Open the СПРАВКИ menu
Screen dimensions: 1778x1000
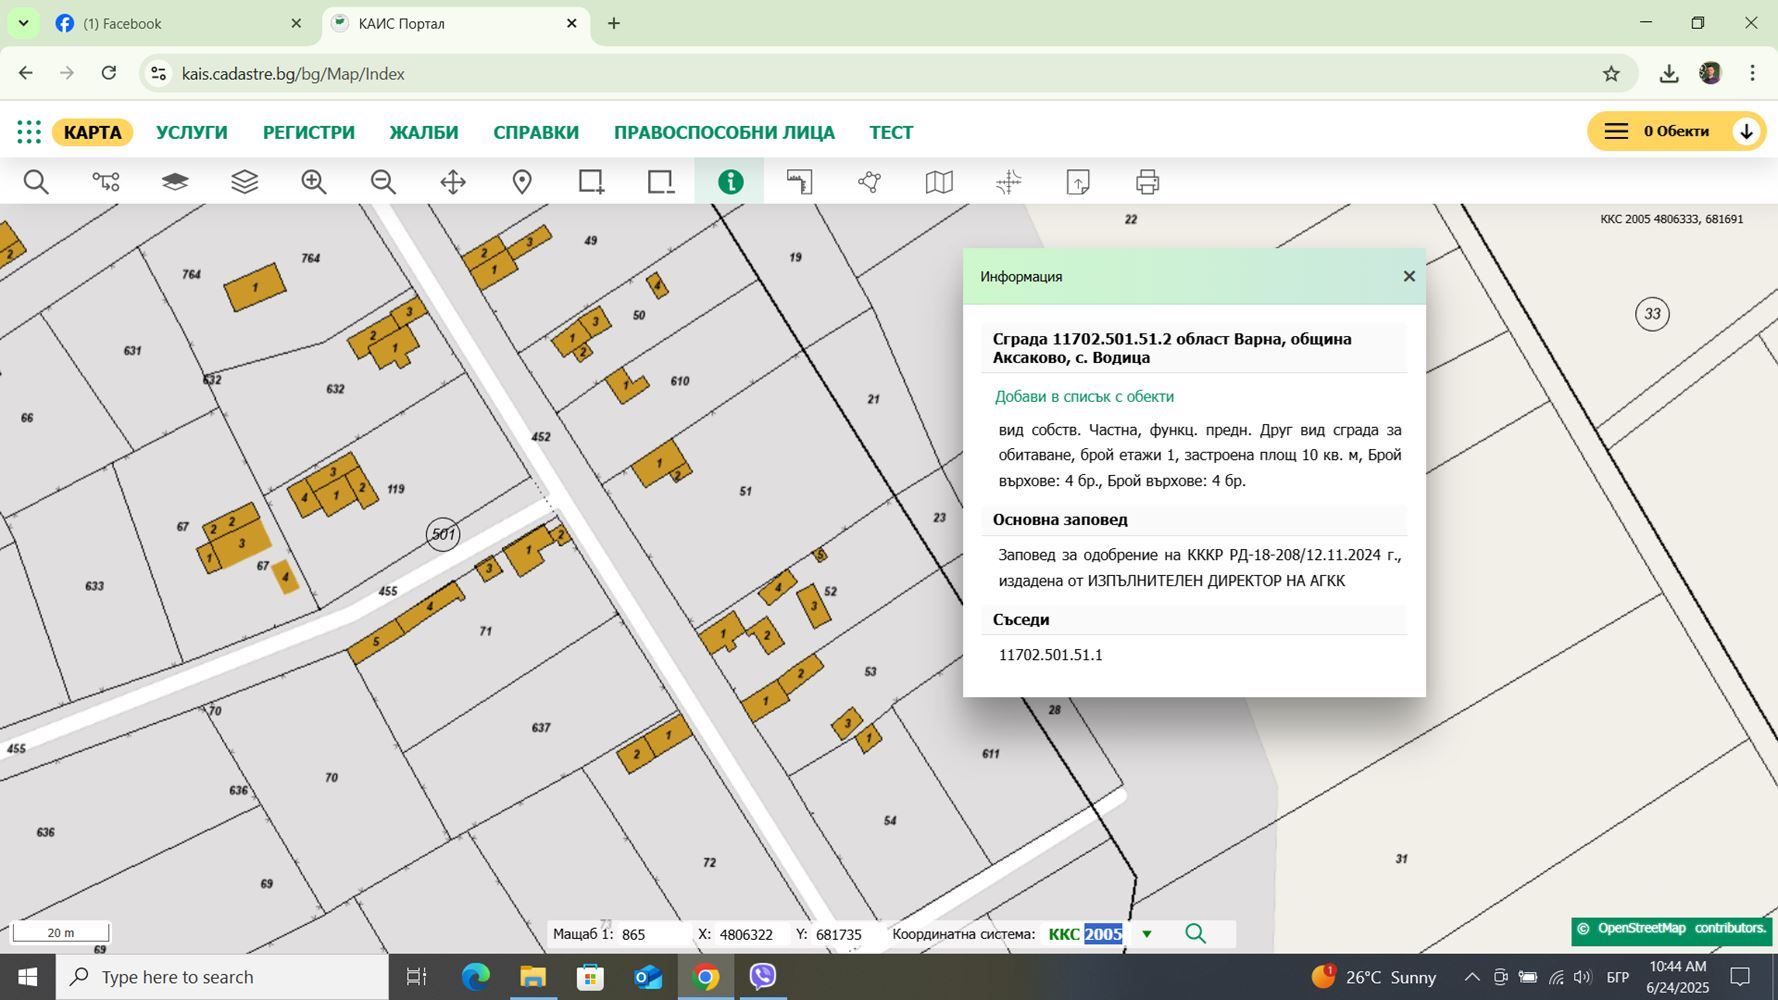tap(536, 132)
